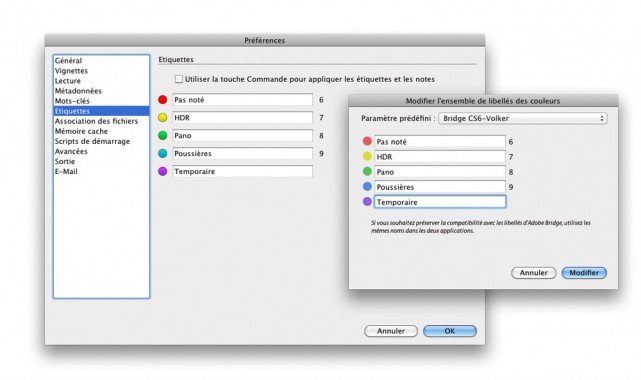Click Annuler in the color labels dialog
641x380 pixels.
(533, 273)
